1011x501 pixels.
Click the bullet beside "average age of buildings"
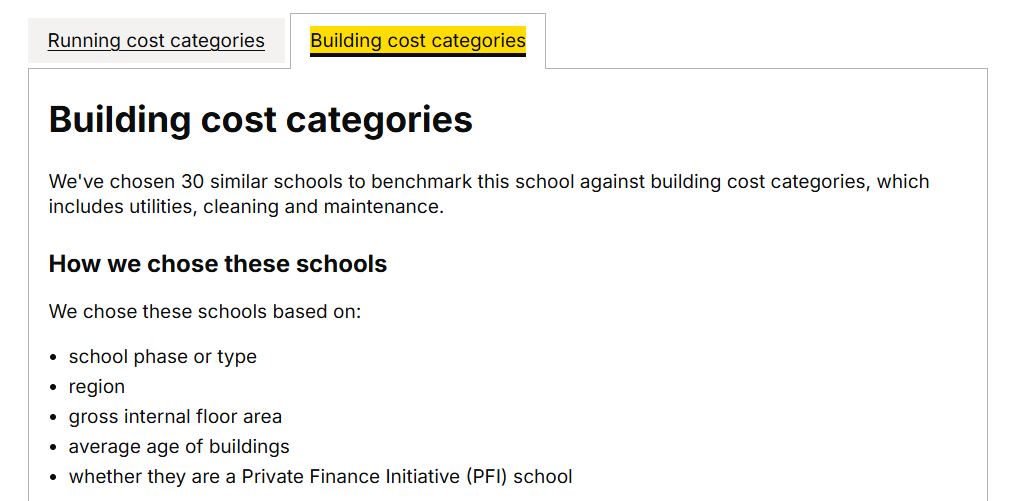click(54, 447)
